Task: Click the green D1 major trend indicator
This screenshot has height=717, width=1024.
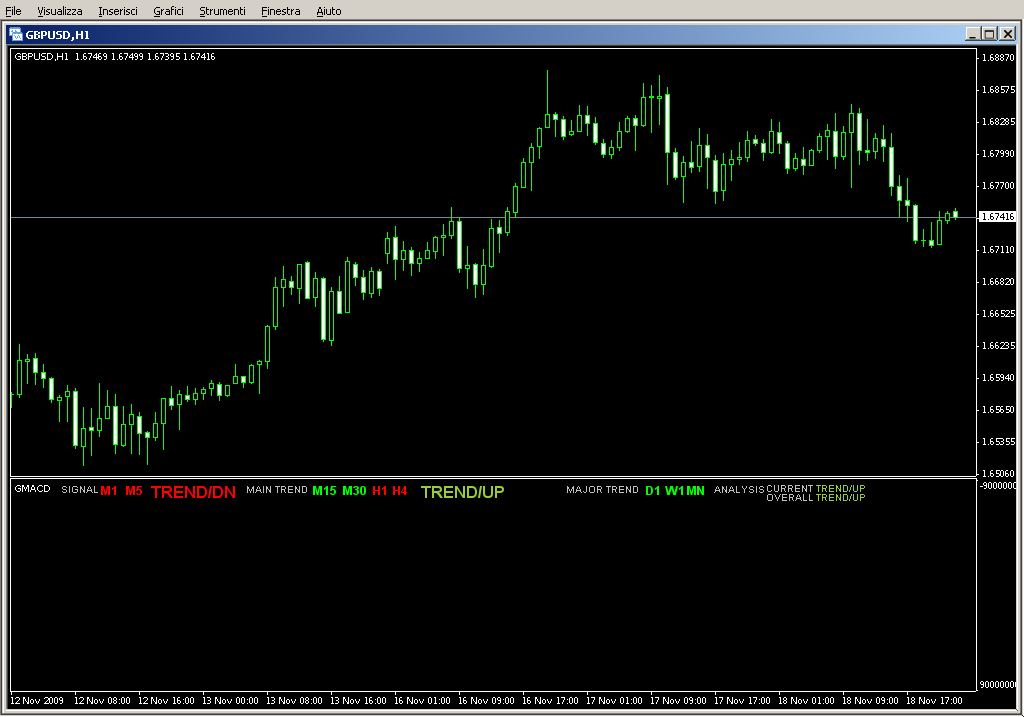Action: (x=653, y=490)
